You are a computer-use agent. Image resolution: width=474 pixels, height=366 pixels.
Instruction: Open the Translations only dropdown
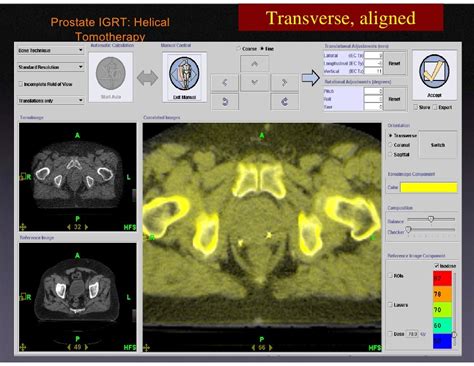(x=50, y=100)
